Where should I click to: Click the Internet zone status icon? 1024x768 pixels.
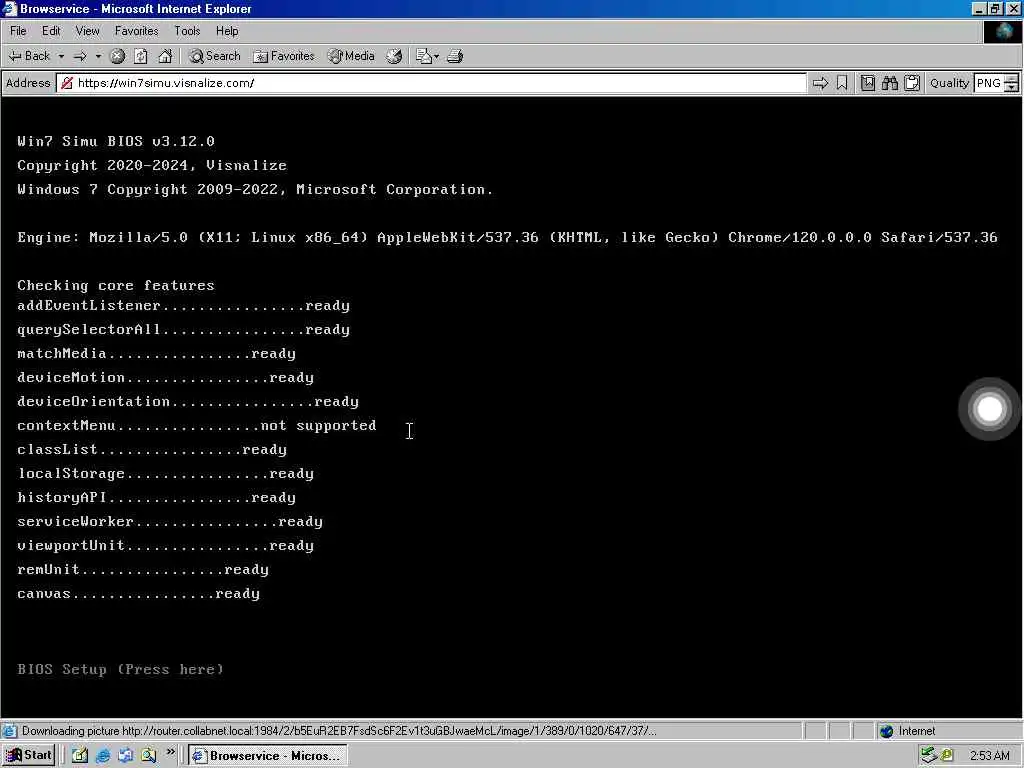click(886, 731)
